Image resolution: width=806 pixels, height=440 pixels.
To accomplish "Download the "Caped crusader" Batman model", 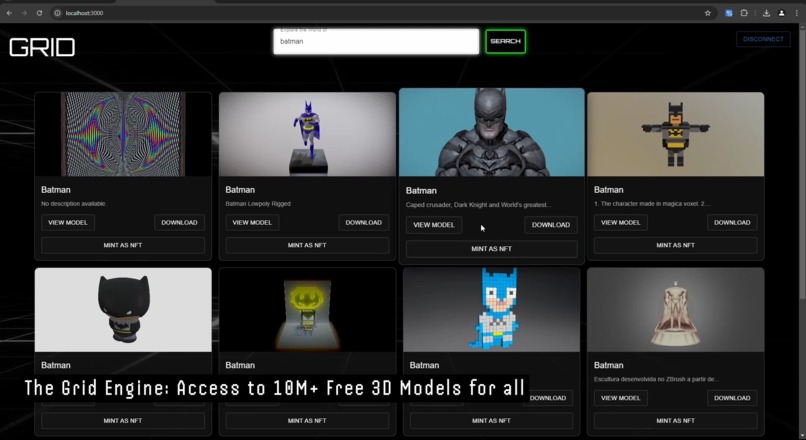I will tap(551, 225).
